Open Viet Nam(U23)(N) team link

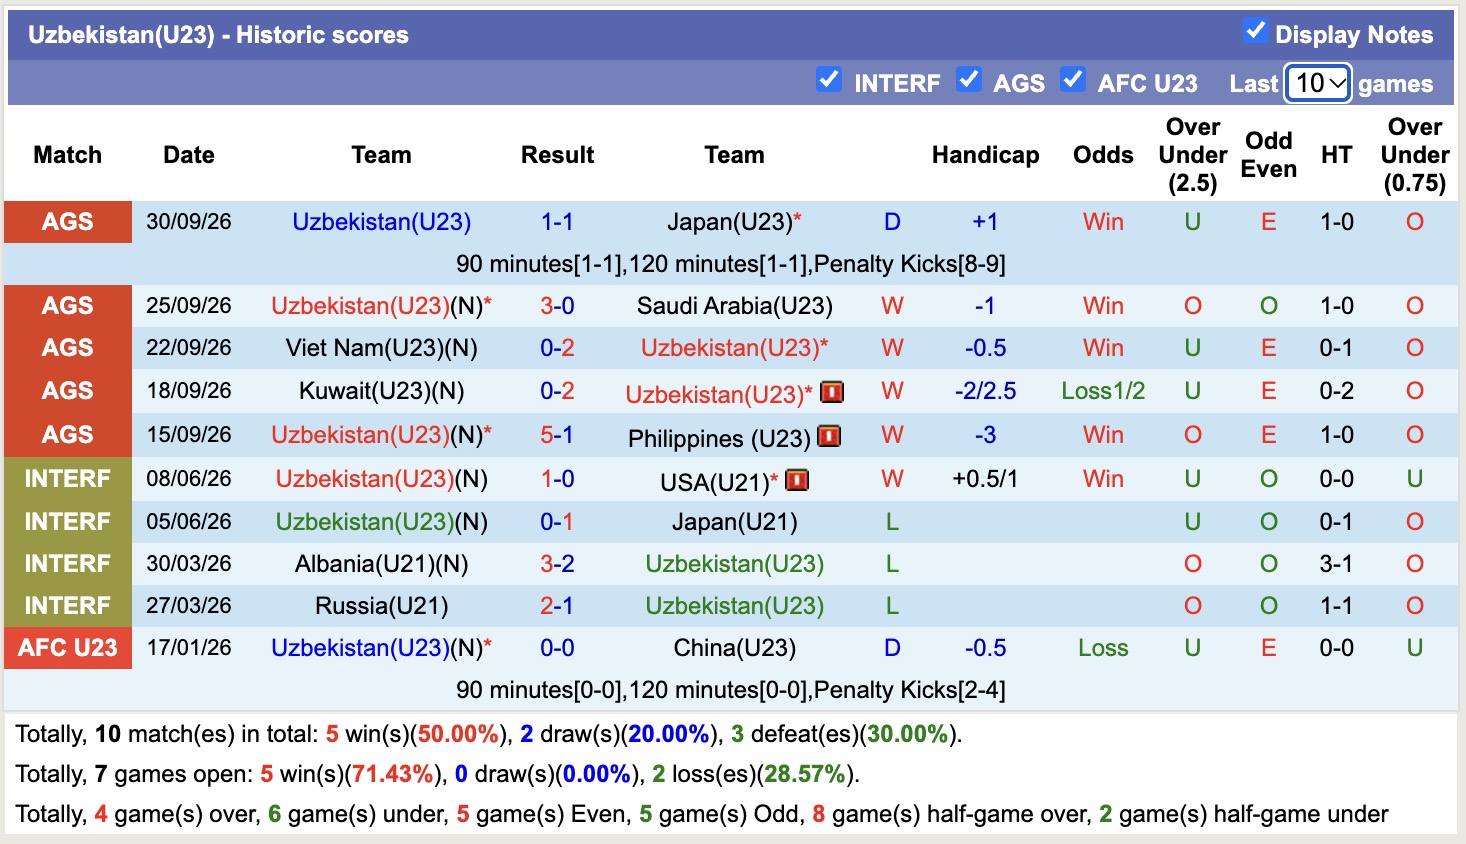pyautogui.click(x=382, y=348)
